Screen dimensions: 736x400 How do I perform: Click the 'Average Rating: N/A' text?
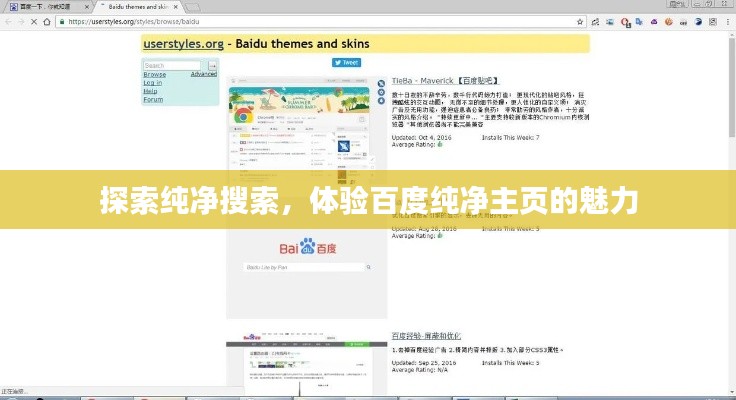click(x=420, y=370)
